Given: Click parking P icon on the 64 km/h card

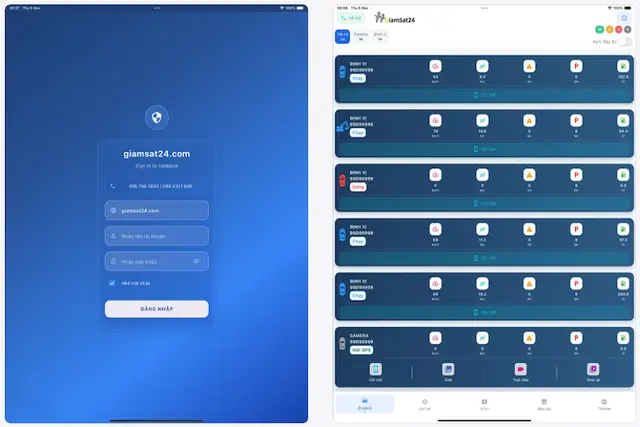Looking at the screenshot, I should 576,66.
